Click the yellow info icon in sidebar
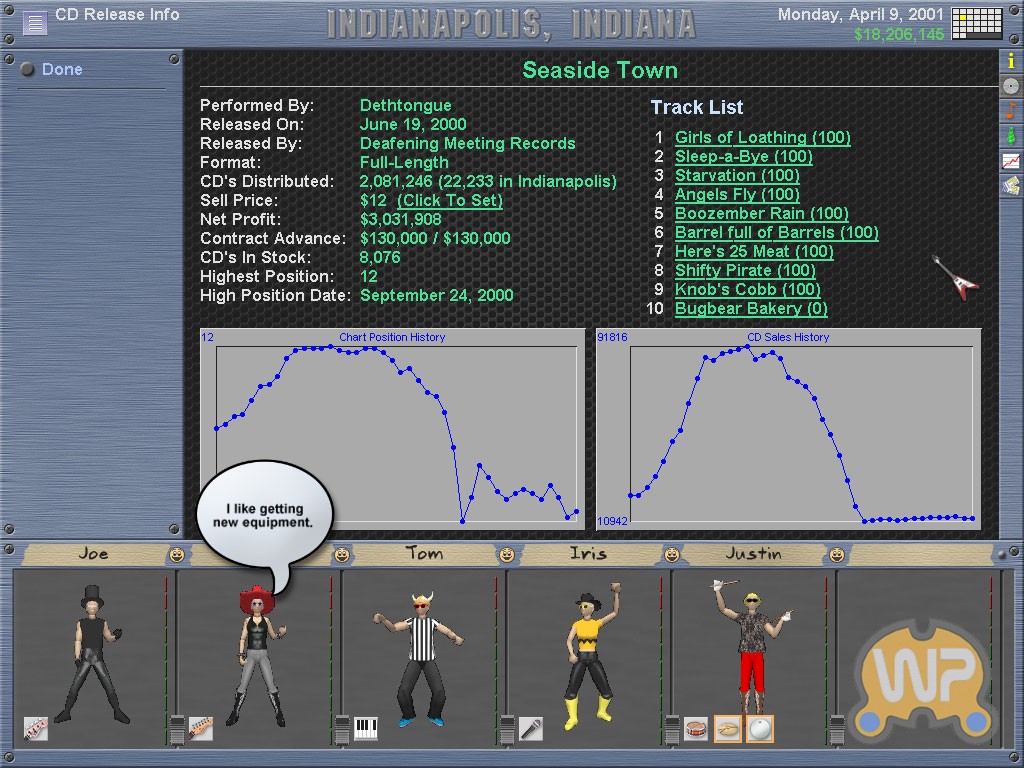1024x768 pixels. (1011, 61)
